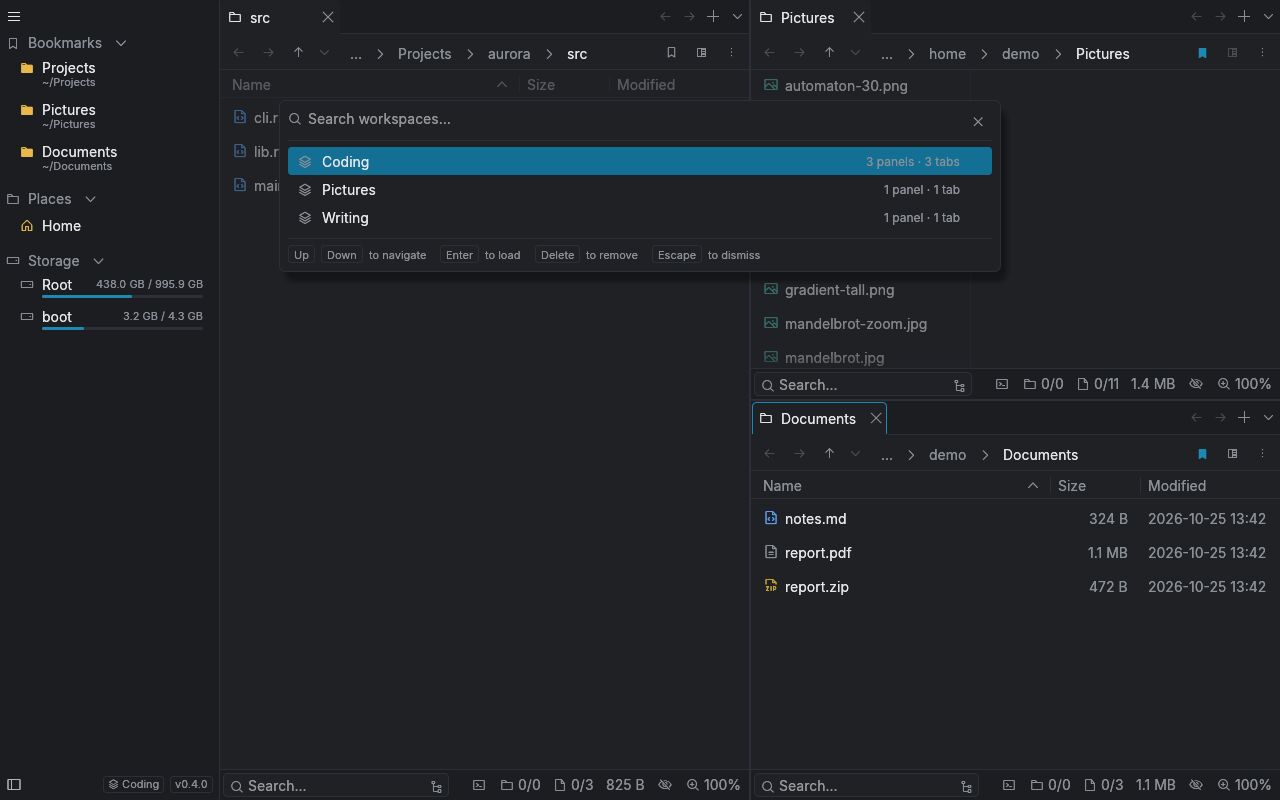This screenshot has height=800, width=1280.
Task: Go up one directory in Pictures panel
Action: tap(829, 53)
